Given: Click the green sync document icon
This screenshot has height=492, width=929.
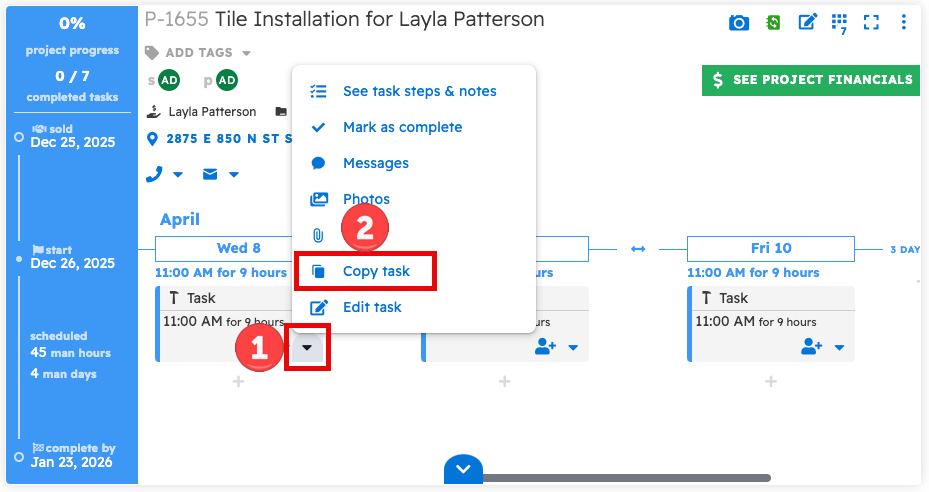Looking at the screenshot, I should (773, 22).
